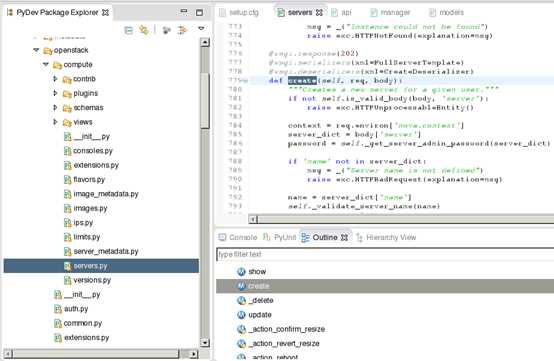
Task: Select the views package folder
Action: [x=78, y=122]
